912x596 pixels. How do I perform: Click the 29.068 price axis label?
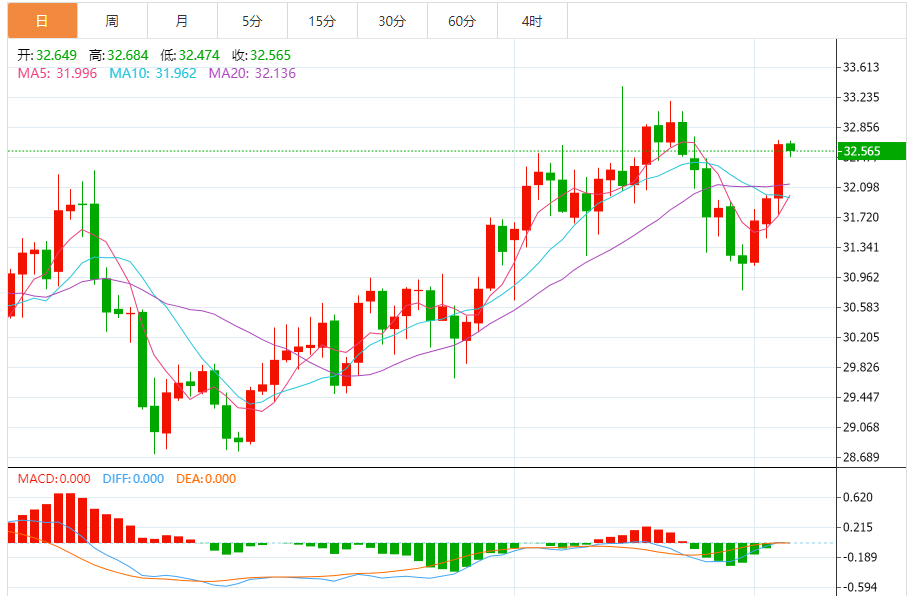click(861, 427)
